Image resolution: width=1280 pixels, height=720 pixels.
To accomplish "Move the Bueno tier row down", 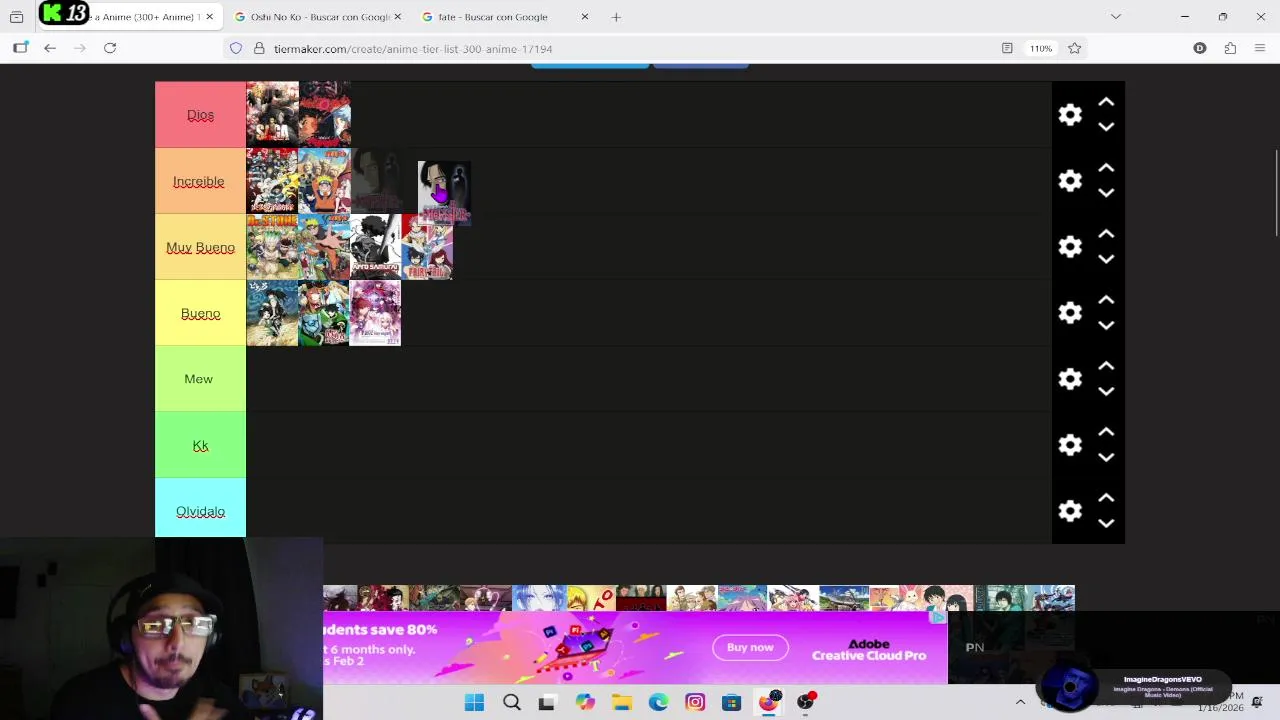I will [x=1106, y=325].
